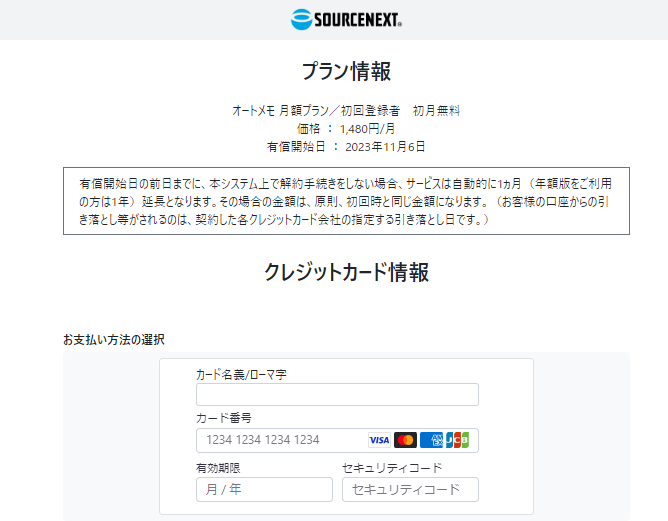Click the American Express icon
This screenshot has width=668, height=521.
coord(431,440)
